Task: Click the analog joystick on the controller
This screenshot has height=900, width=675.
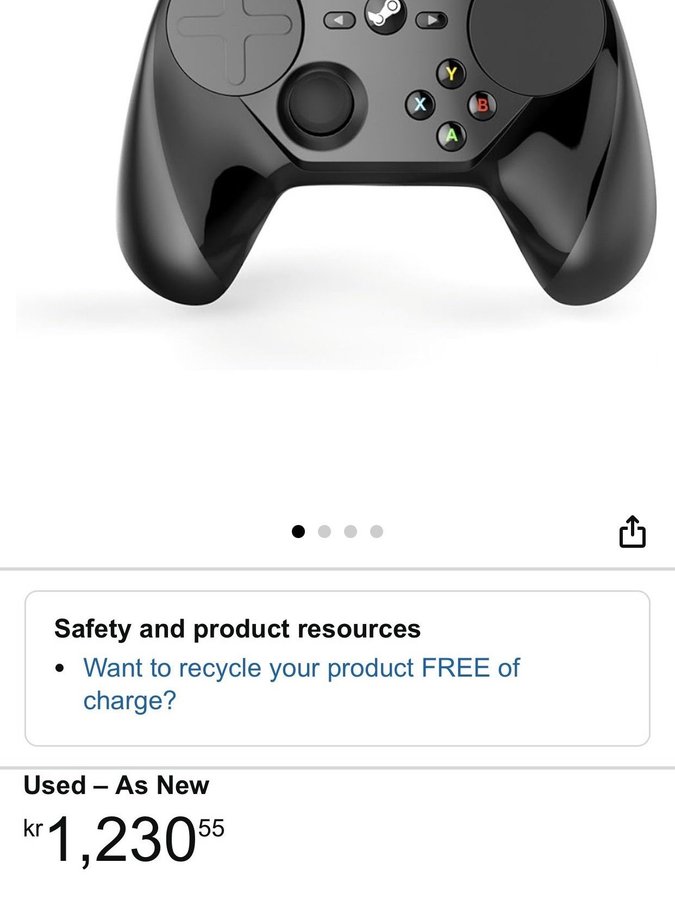Action: [321, 102]
